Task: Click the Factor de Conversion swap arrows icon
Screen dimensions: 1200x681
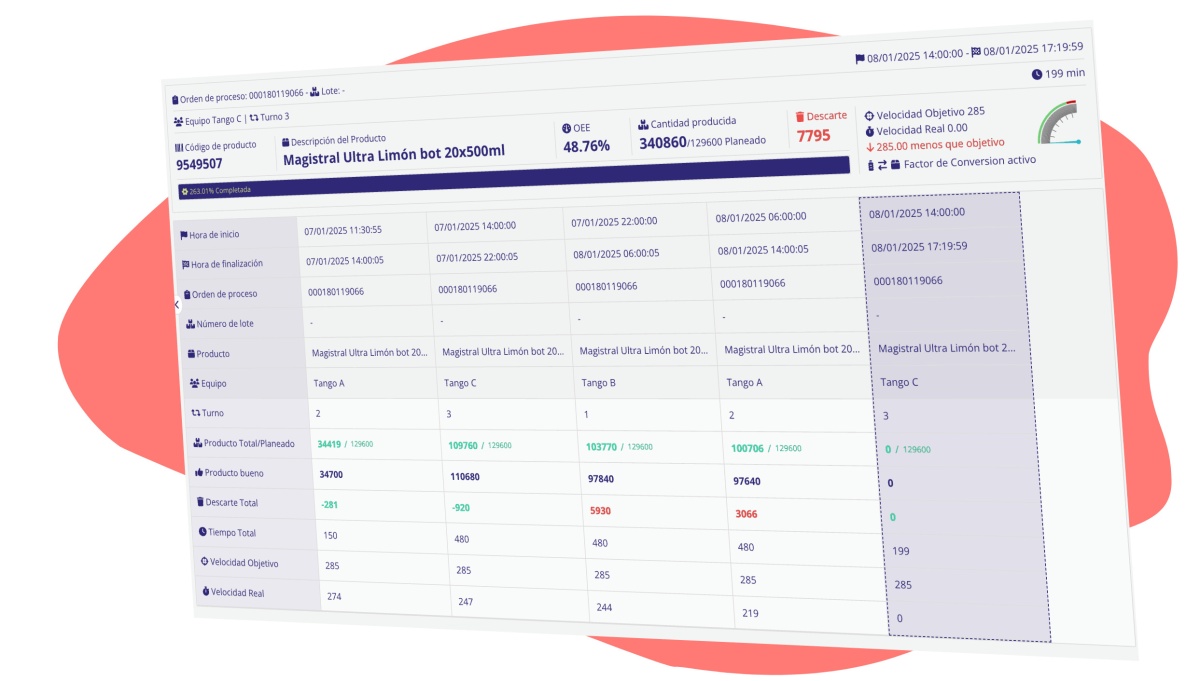Action: click(882, 165)
